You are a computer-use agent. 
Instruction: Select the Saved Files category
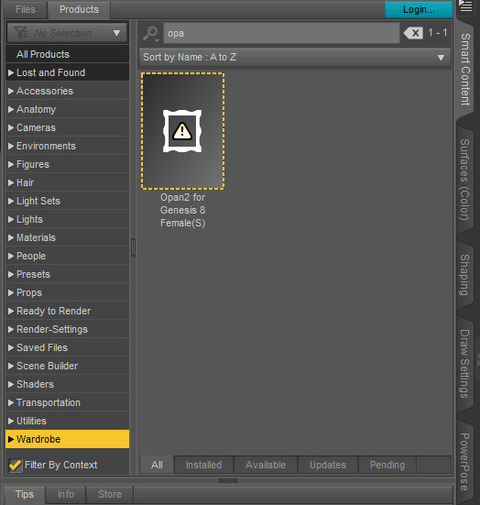pyautogui.click(x=67, y=348)
